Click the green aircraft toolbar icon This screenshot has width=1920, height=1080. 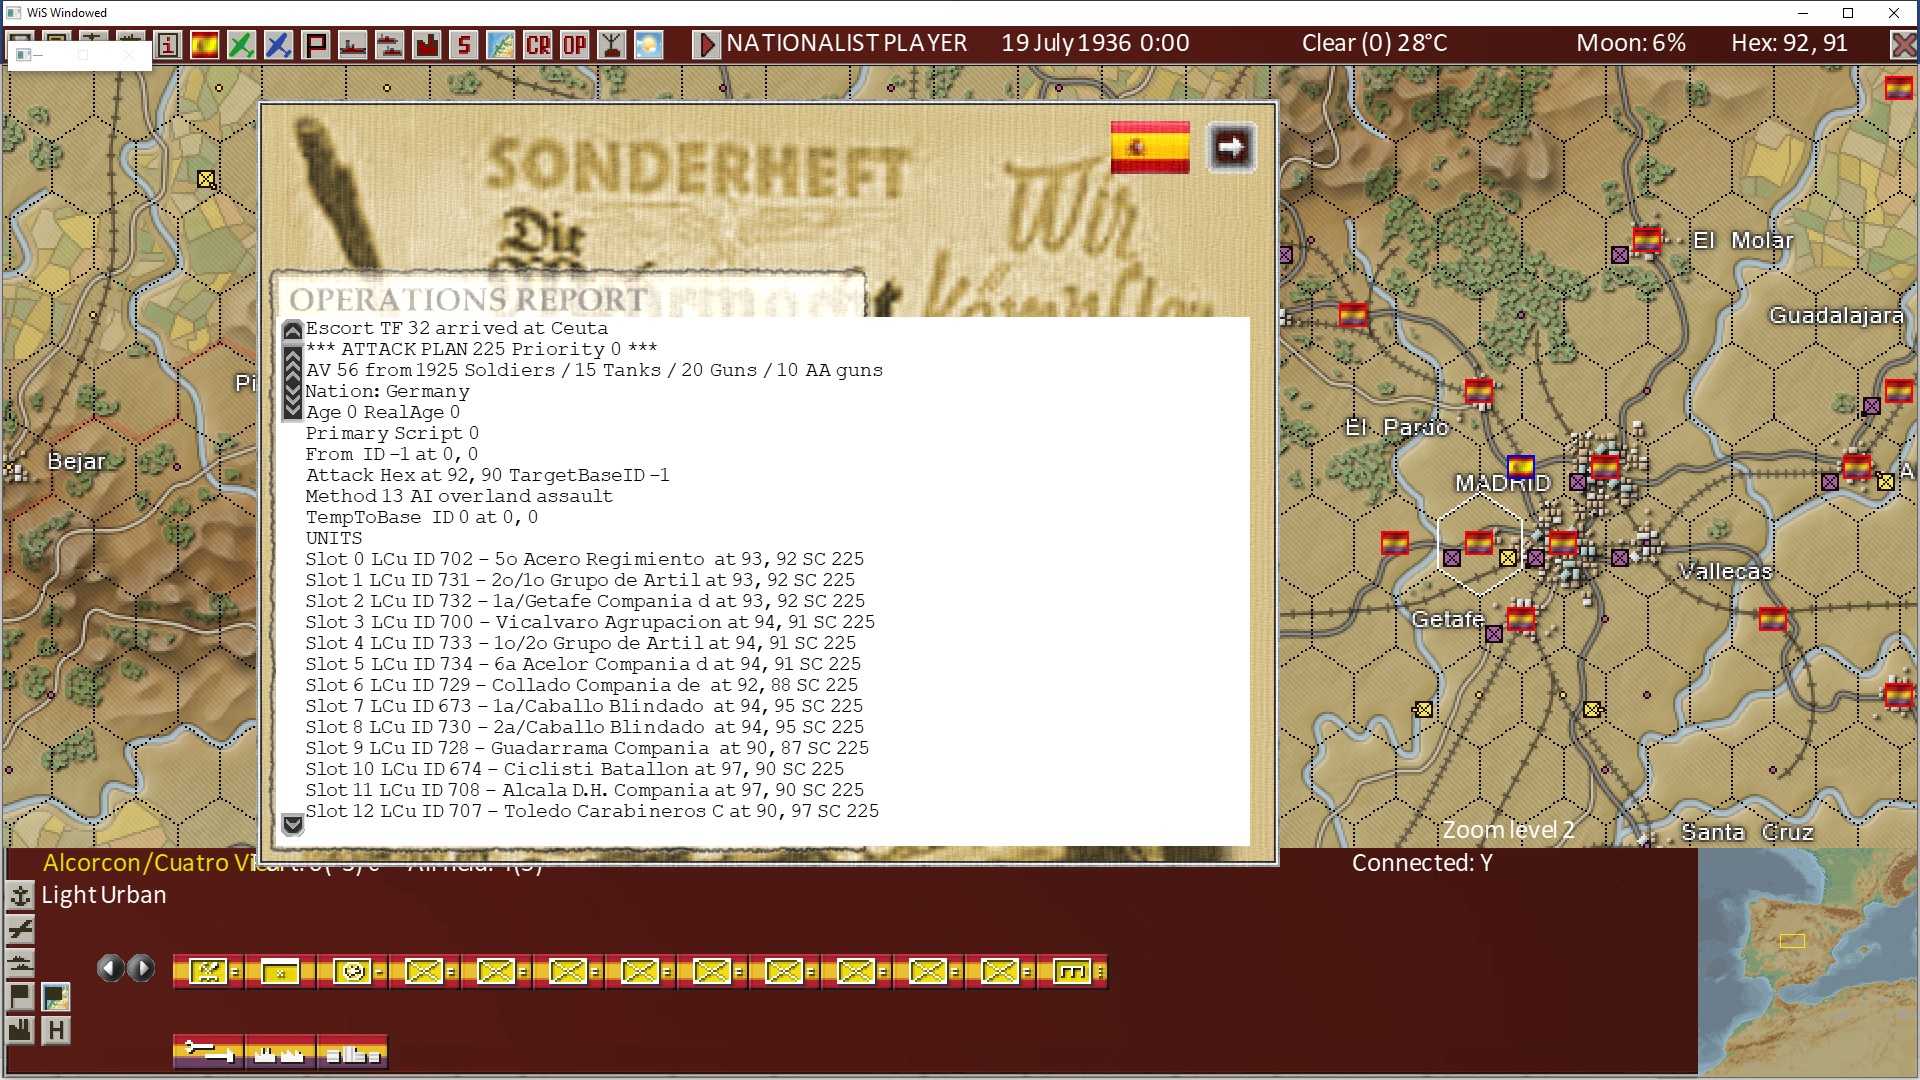pos(241,45)
